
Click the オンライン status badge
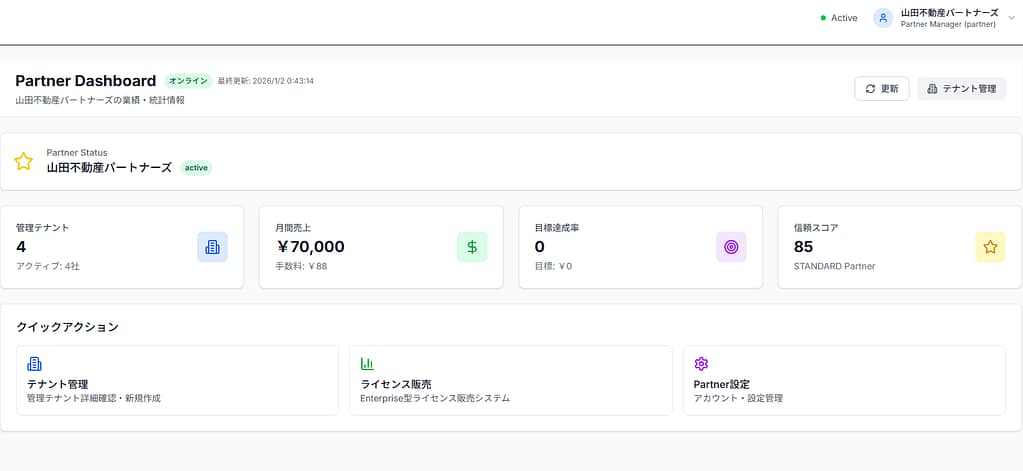(x=188, y=81)
